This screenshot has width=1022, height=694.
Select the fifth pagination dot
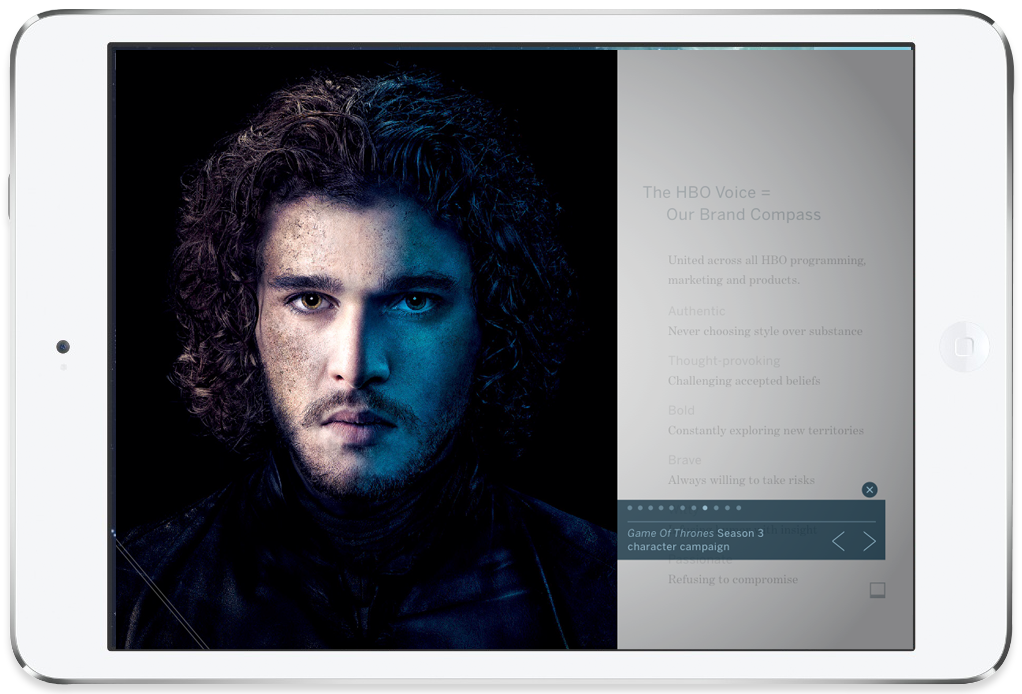pyautogui.click(x=672, y=508)
